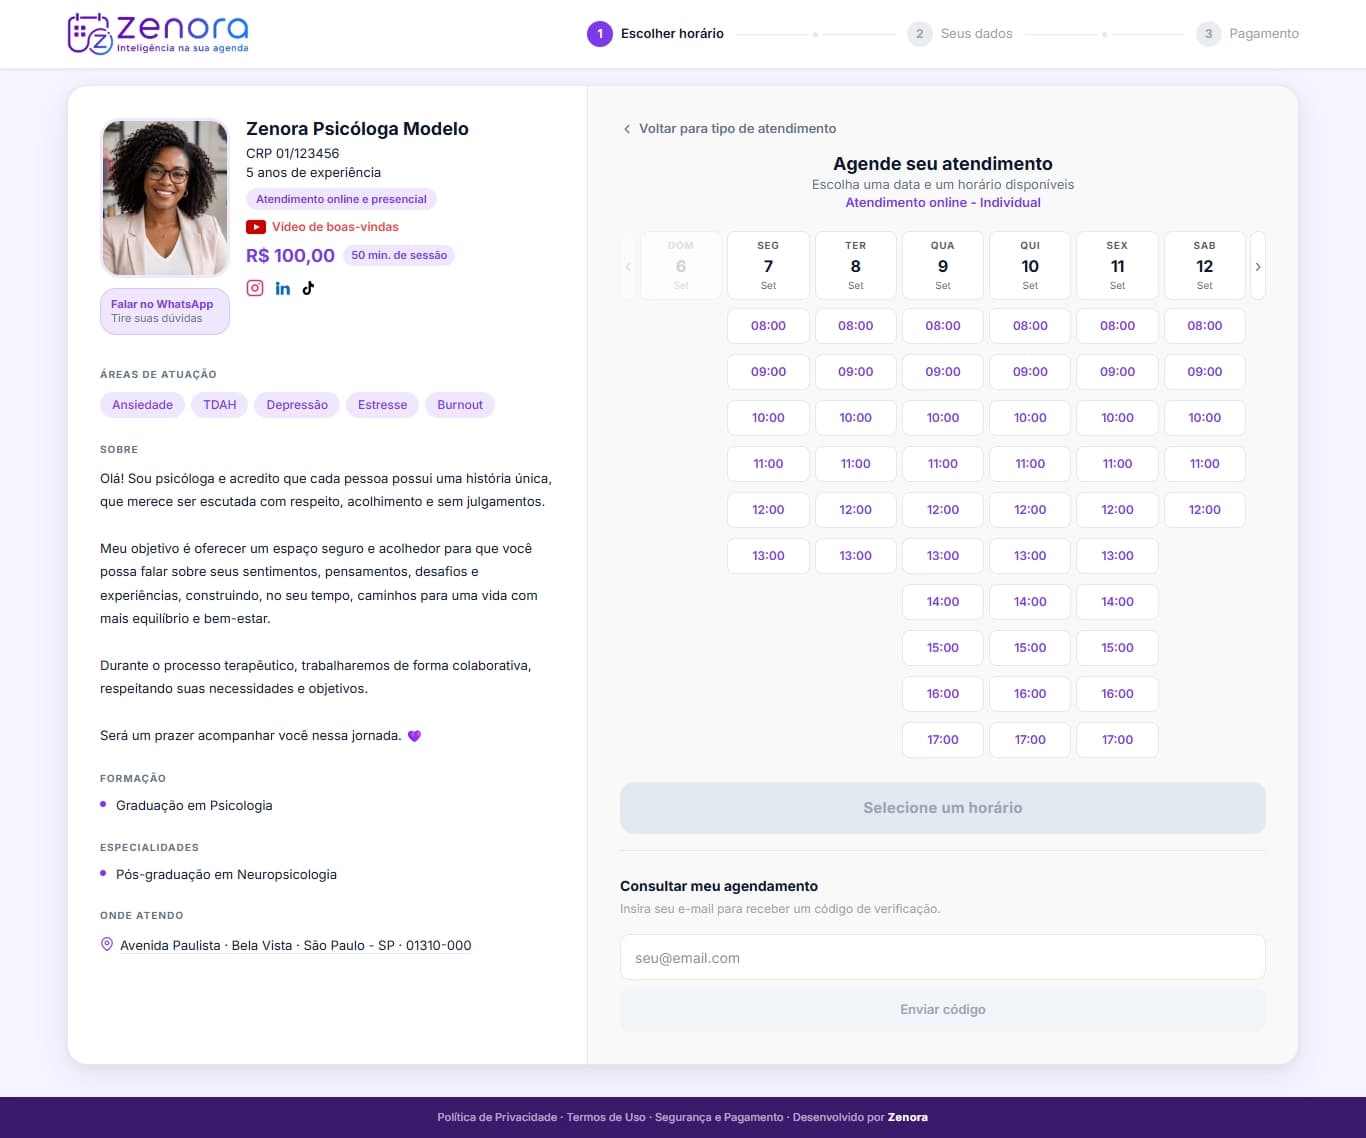Viewport: 1366px width, 1138px height.
Task: Click the TDAH area tag
Action: (x=220, y=405)
